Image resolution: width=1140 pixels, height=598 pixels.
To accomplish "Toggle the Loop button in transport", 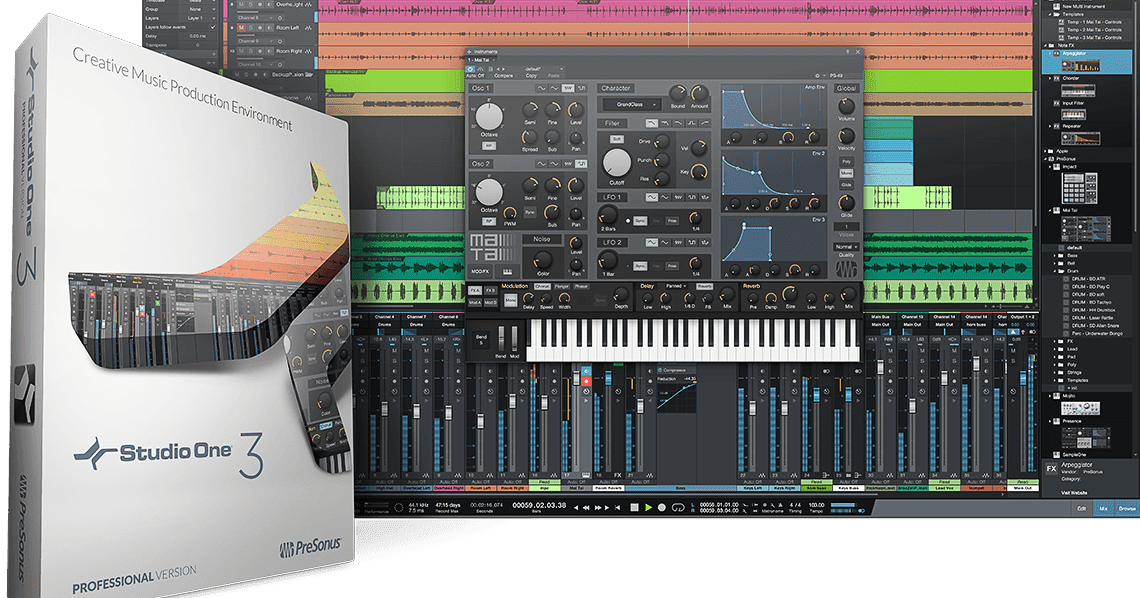I will tap(678, 508).
